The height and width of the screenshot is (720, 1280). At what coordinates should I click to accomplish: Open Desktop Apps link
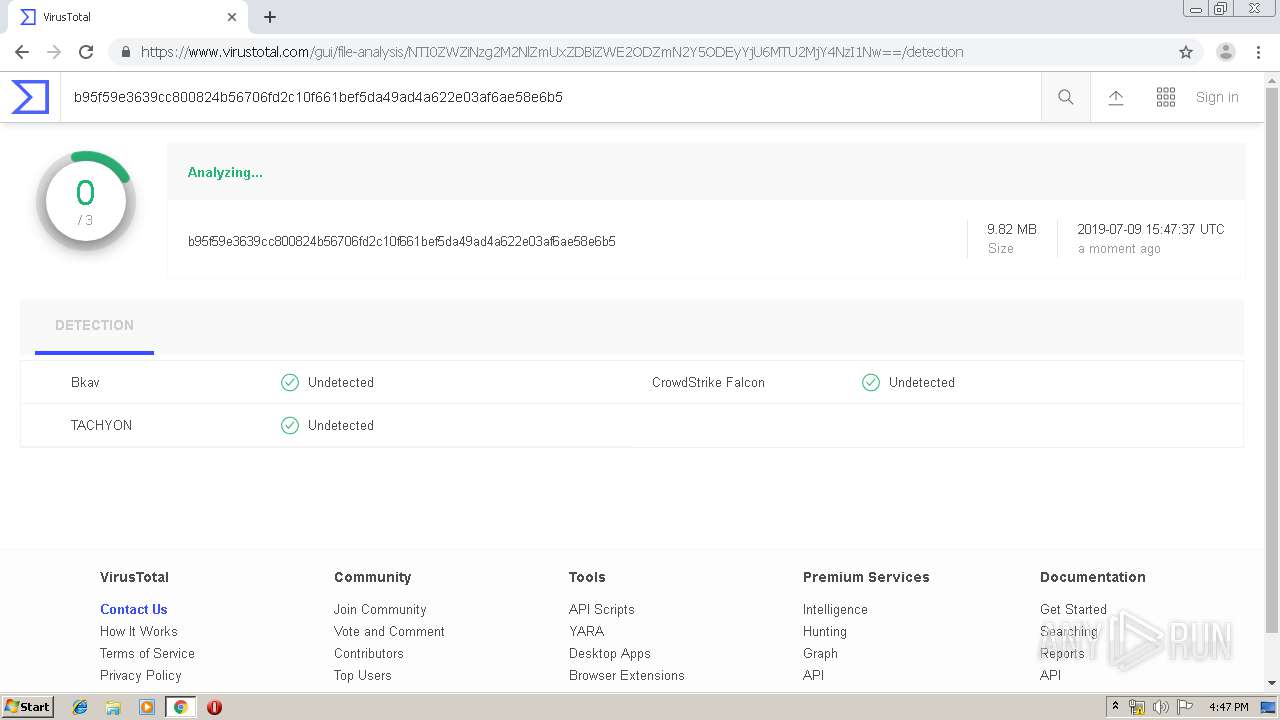coord(609,653)
